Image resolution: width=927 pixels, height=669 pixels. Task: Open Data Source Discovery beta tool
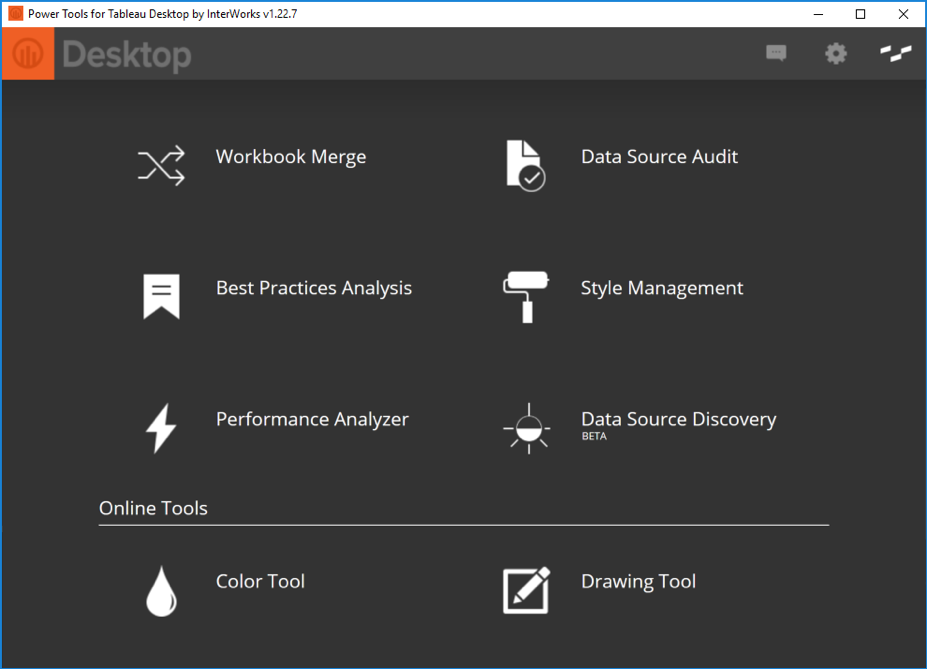pos(526,428)
